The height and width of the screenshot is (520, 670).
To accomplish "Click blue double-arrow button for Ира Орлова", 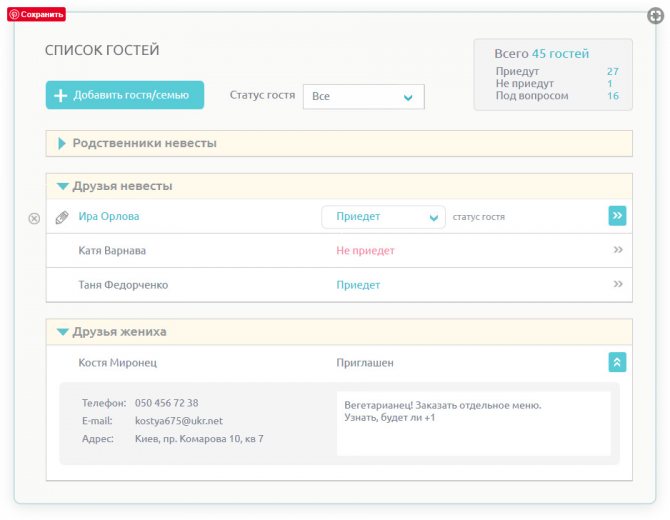I will 617,216.
